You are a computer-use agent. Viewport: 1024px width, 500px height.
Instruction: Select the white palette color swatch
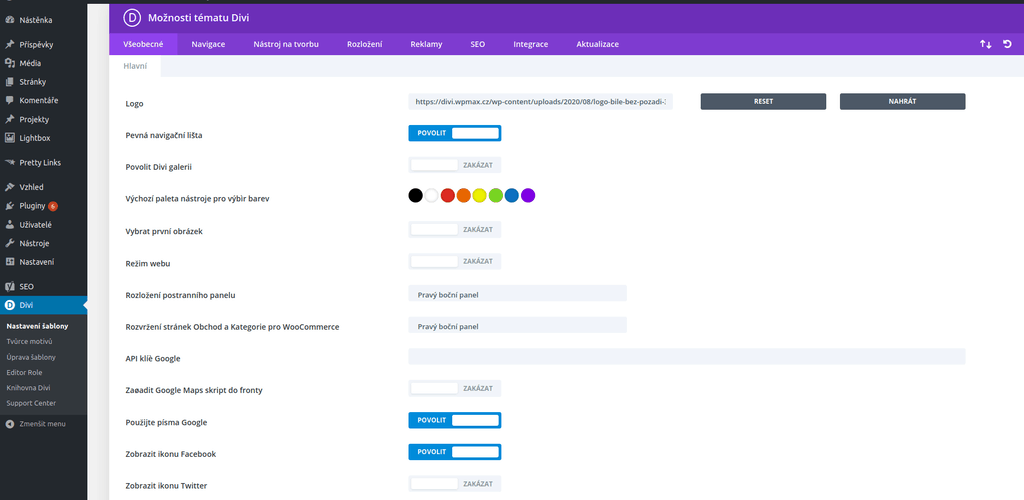tap(432, 195)
